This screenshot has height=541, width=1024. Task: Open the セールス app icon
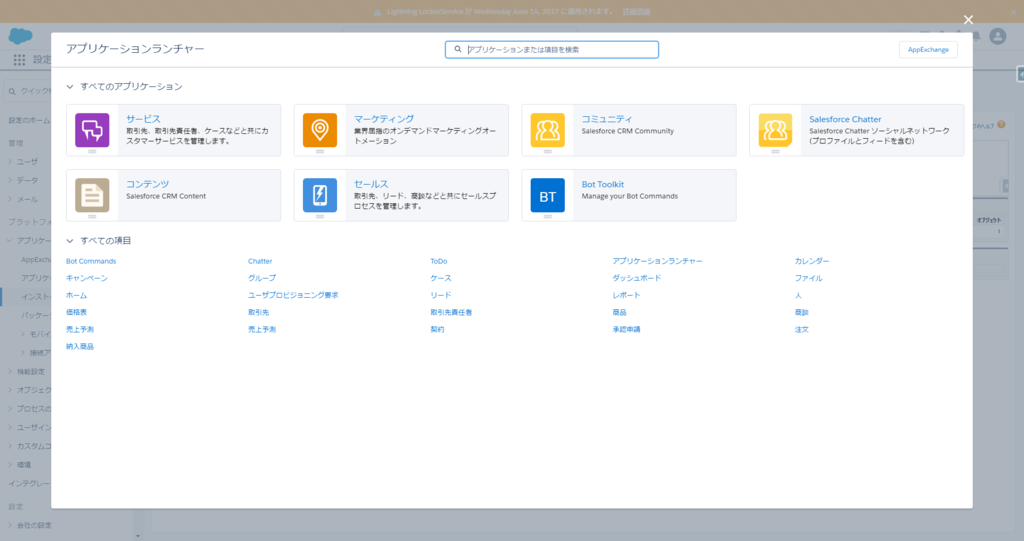(x=320, y=195)
